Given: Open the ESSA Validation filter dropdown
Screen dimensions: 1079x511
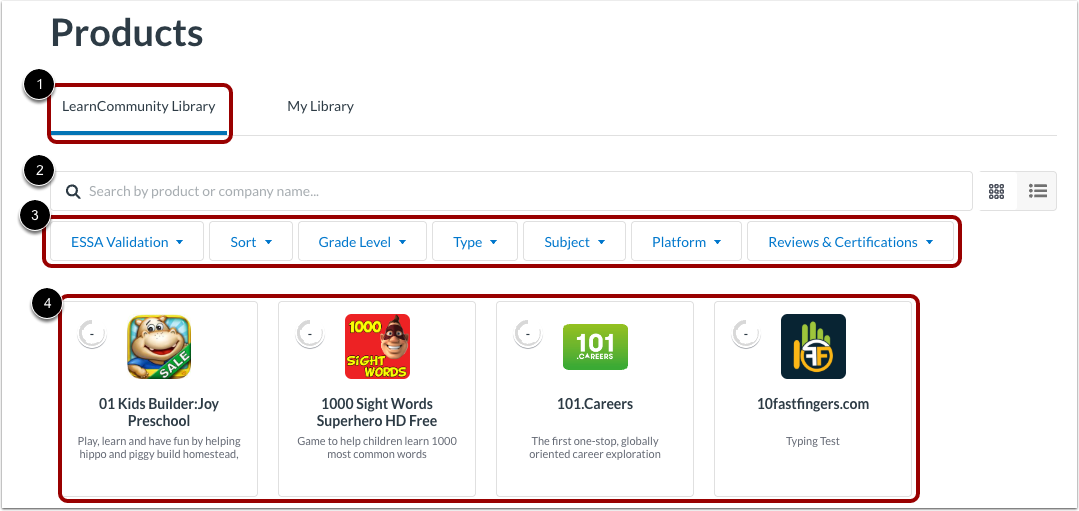Looking at the screenshot, I should 127,242.
